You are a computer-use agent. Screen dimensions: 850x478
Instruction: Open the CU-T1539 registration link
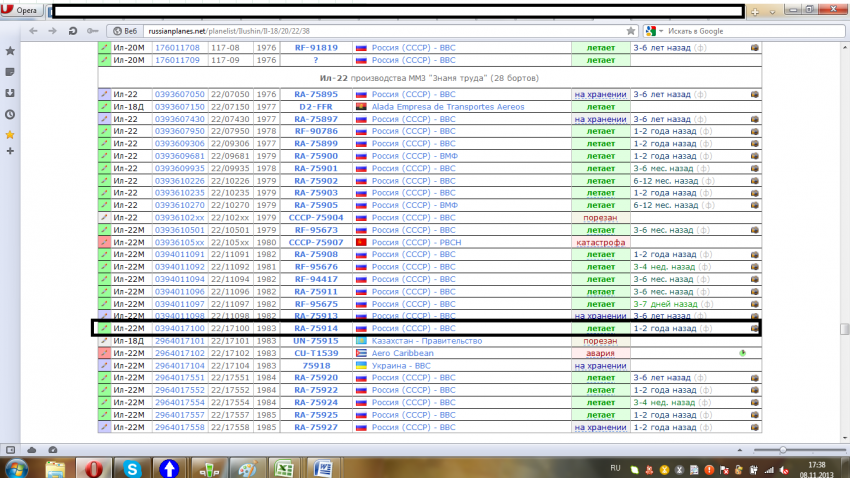coord(315,353)
